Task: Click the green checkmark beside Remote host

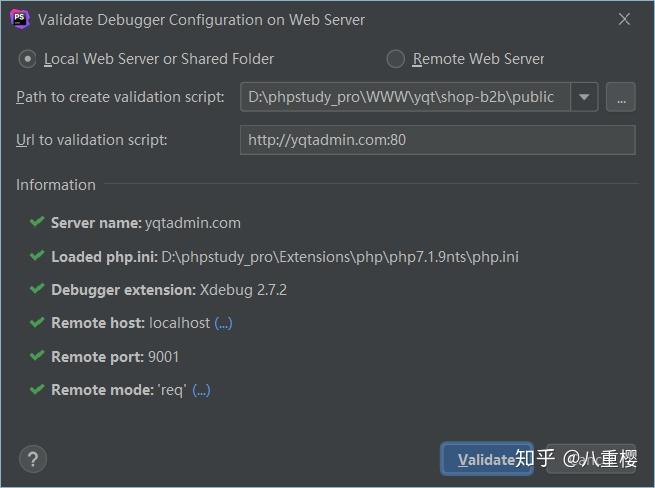Action: coord(37,322)
